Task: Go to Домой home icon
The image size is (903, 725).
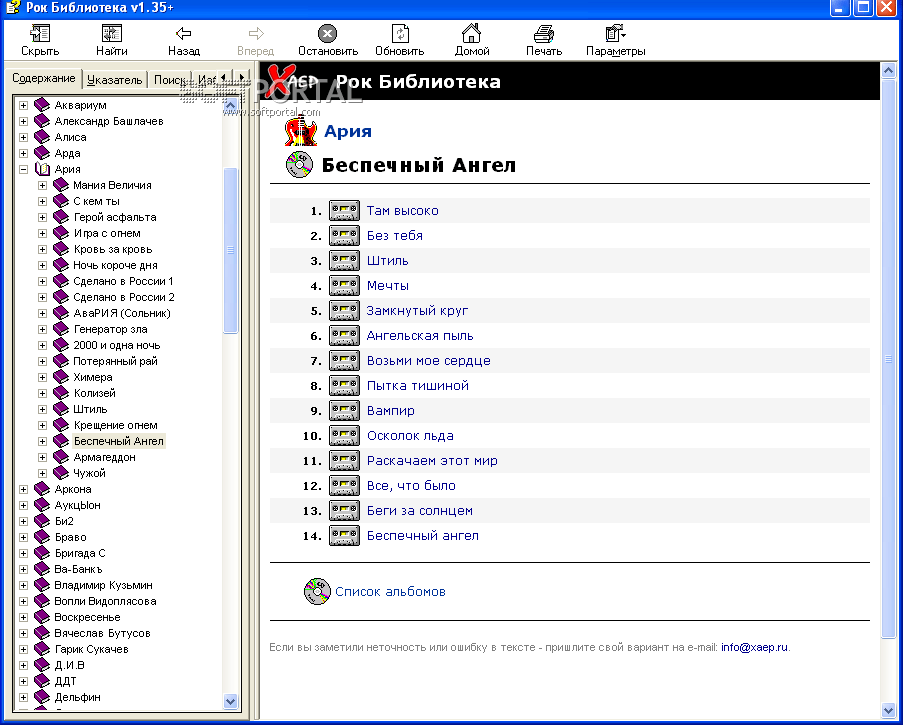Action: (x=471, y=33)
